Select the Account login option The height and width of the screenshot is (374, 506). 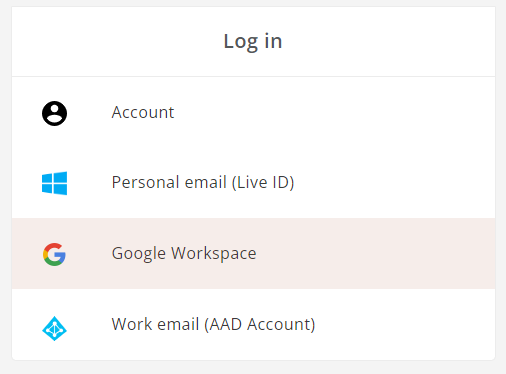pos(253,113)
